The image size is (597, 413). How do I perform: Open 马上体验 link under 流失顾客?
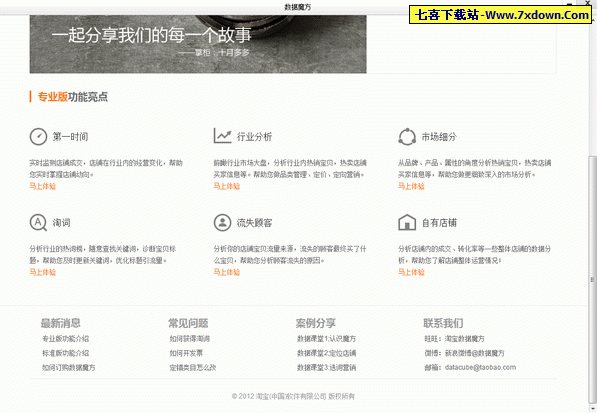pos(227,272)
